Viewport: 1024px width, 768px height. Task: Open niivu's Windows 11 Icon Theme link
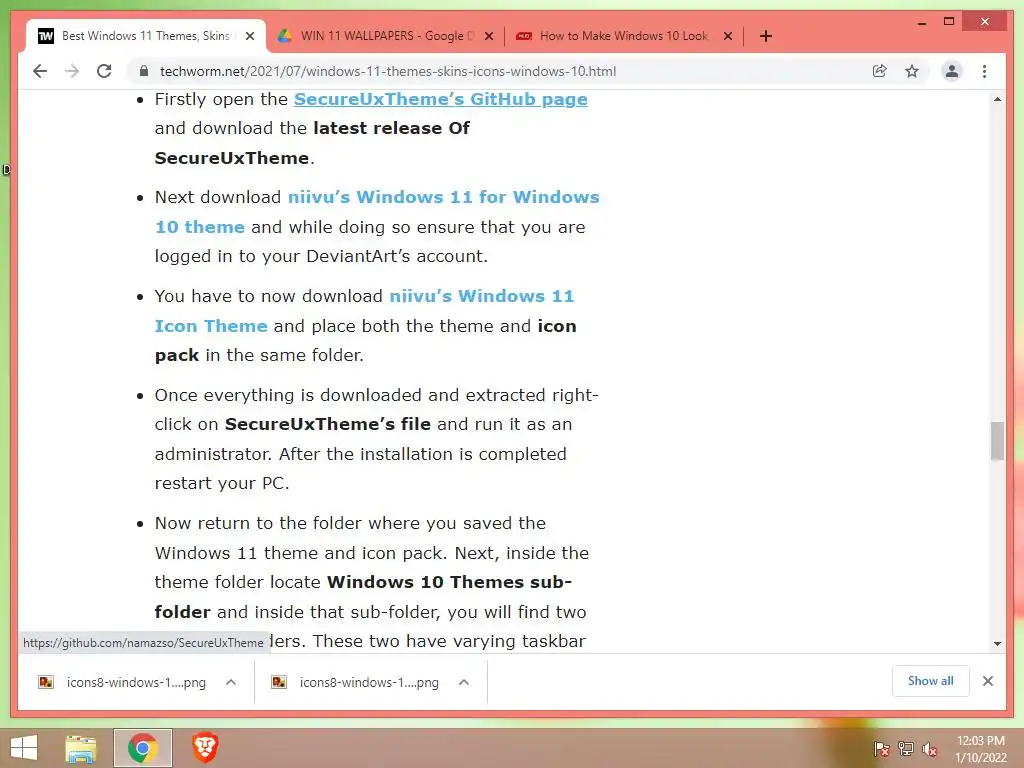364,311
